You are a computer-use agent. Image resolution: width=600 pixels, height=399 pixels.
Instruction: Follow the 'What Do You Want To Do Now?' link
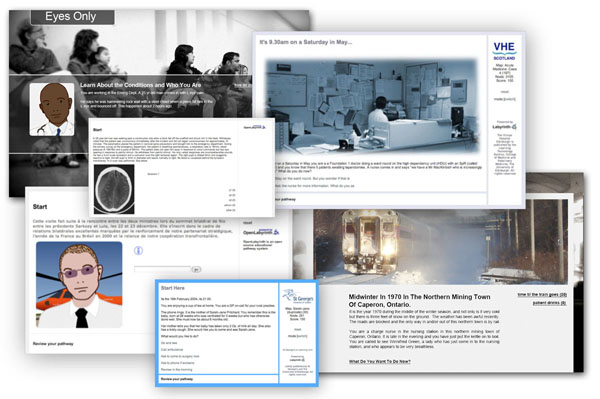[380, 362]
